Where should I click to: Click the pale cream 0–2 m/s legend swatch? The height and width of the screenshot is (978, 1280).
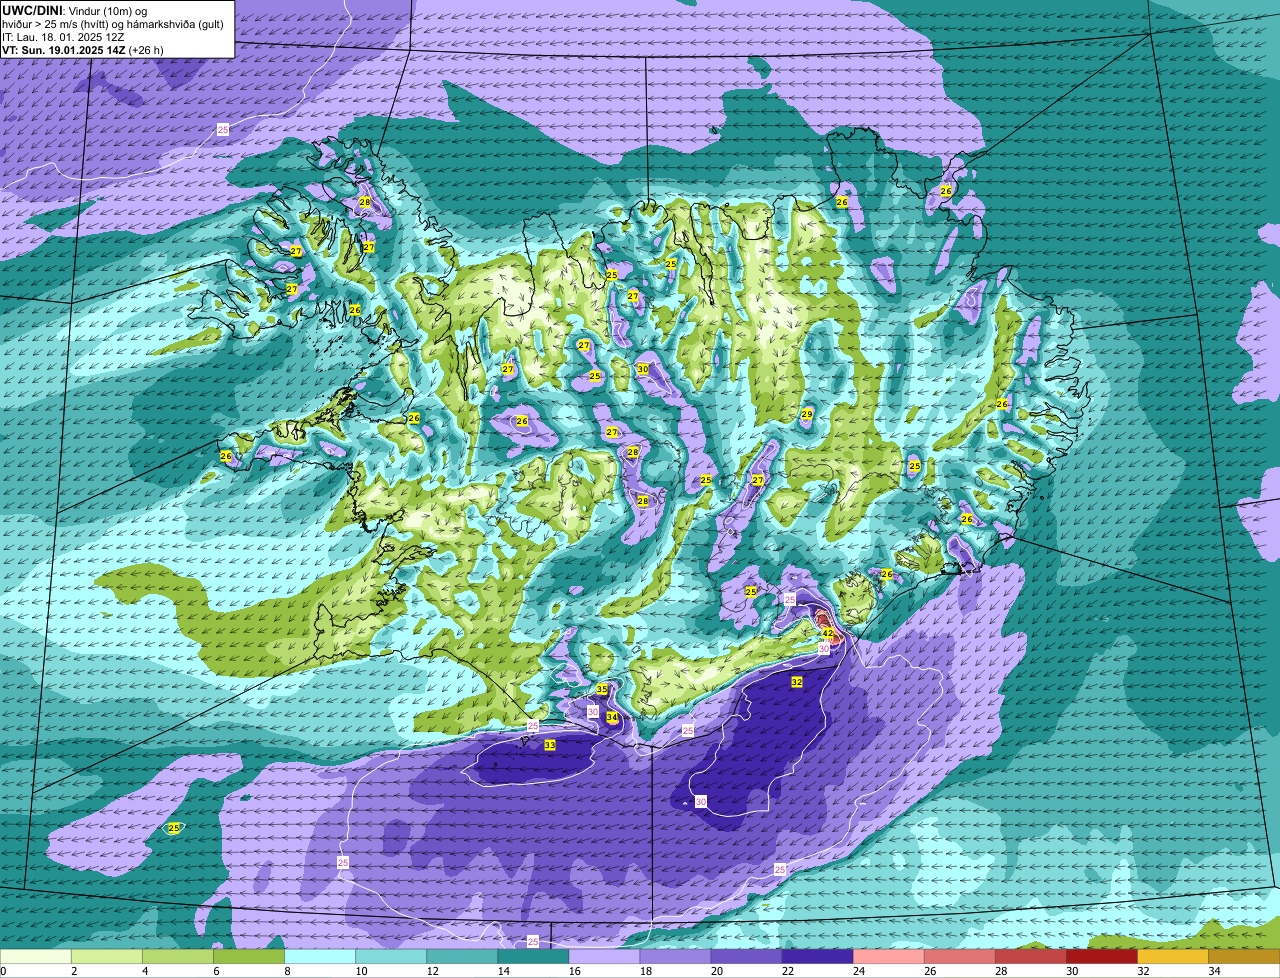(x=36, y=957)
